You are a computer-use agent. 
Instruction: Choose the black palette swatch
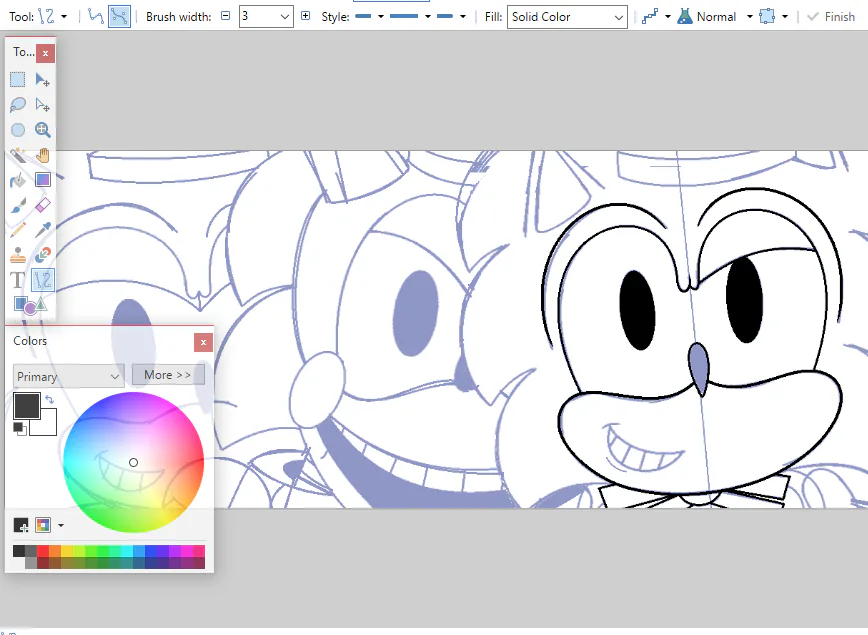pos(19,551)
